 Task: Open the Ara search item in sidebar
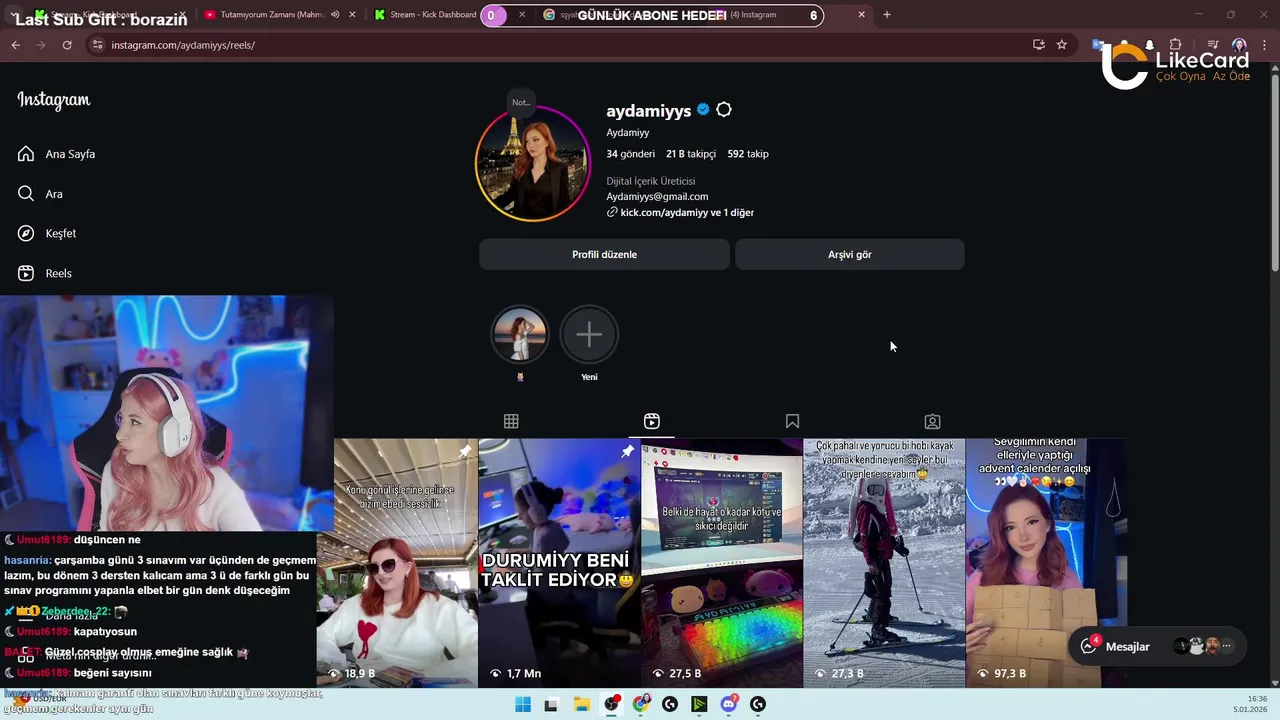click(40, 194)
